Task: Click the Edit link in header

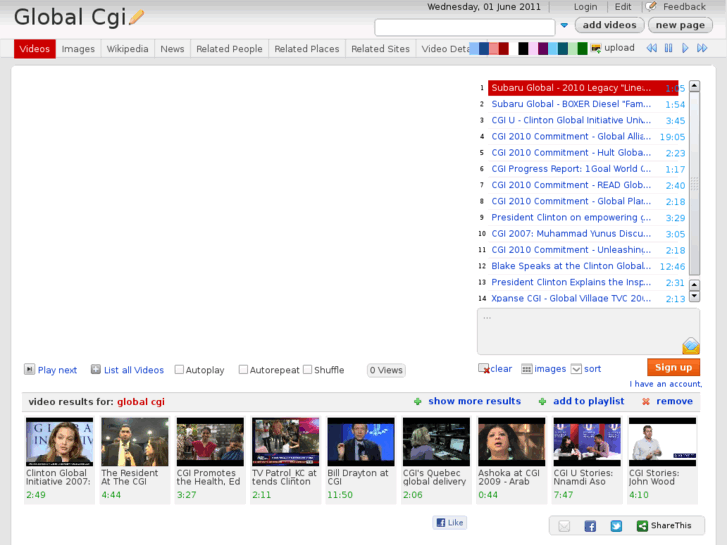Action: (623, 7)
